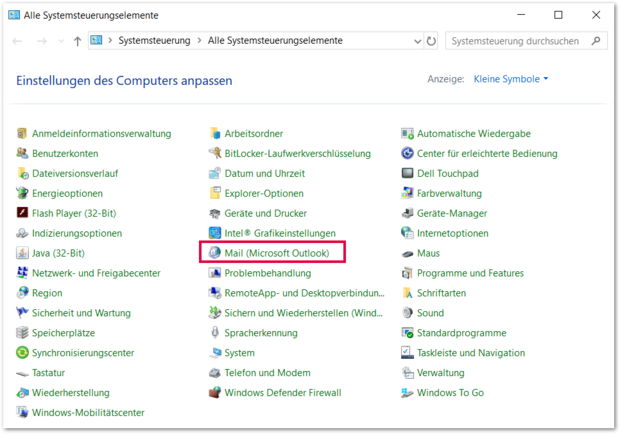Click the Flash Player (32-Bit) icon
The width and height of the screenshot is (620, 434).
click(23, 213)
